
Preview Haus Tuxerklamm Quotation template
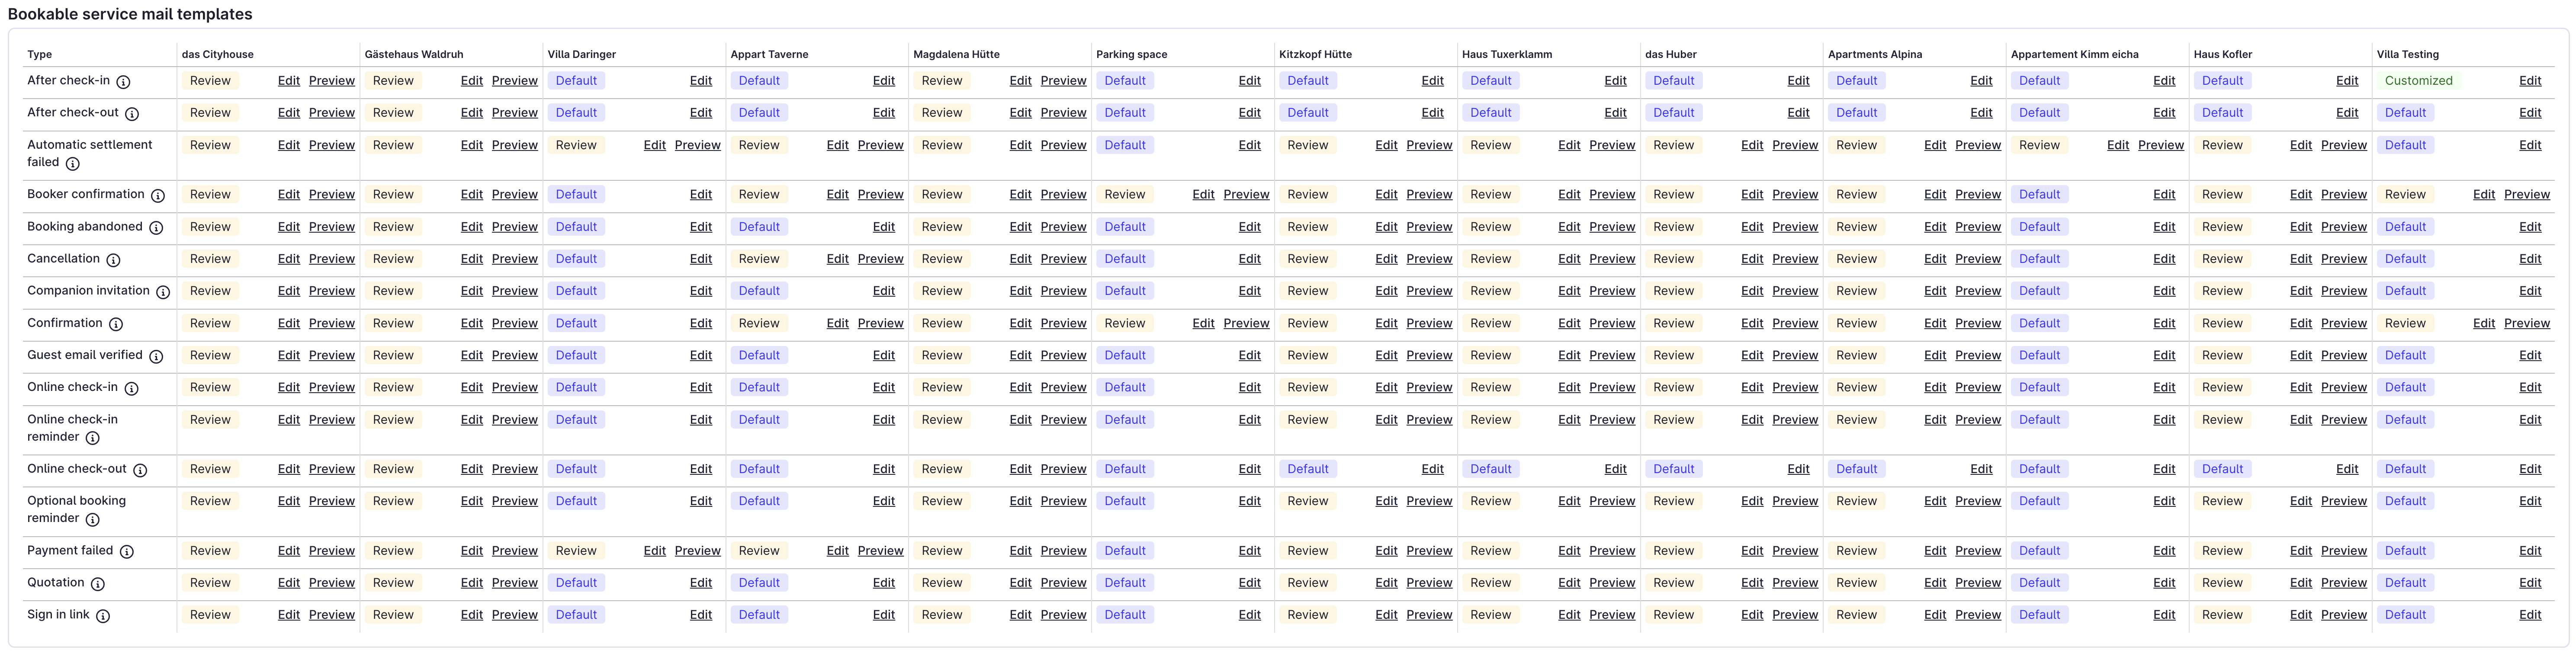coord(1613,583)
